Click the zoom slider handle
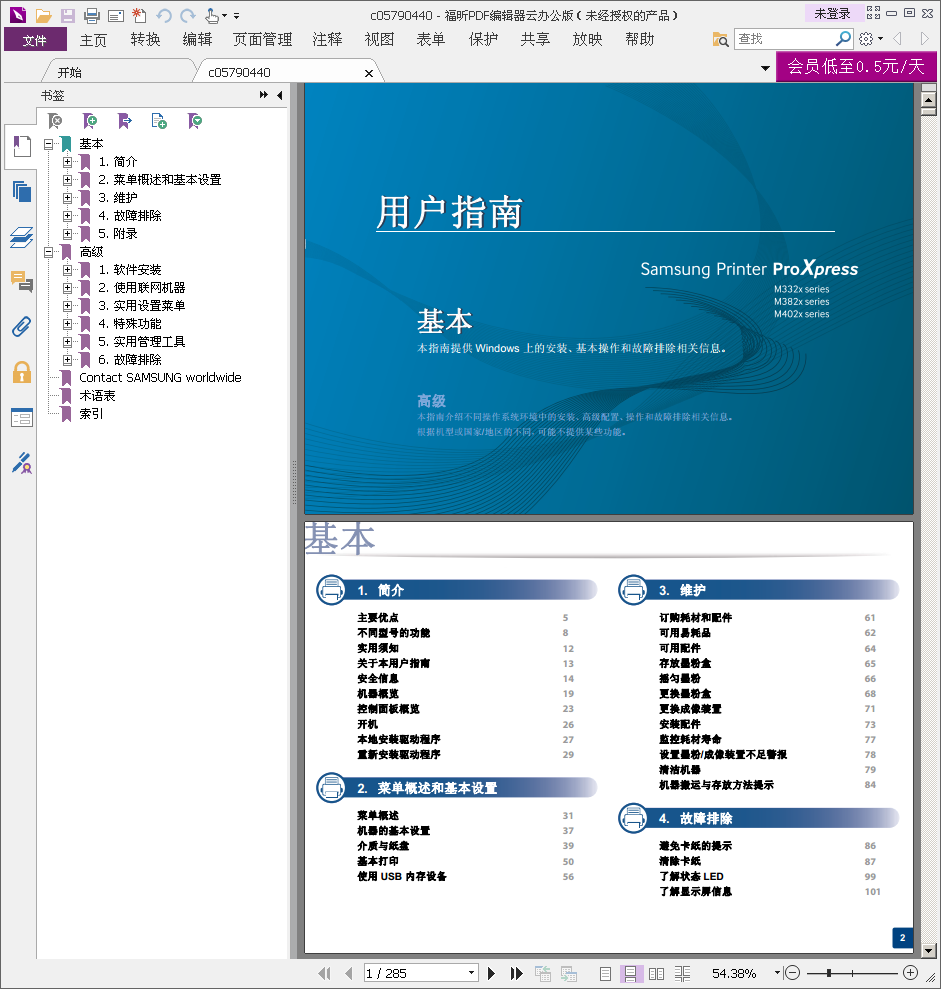Screen dimensions: 941x989 point(829,973)
